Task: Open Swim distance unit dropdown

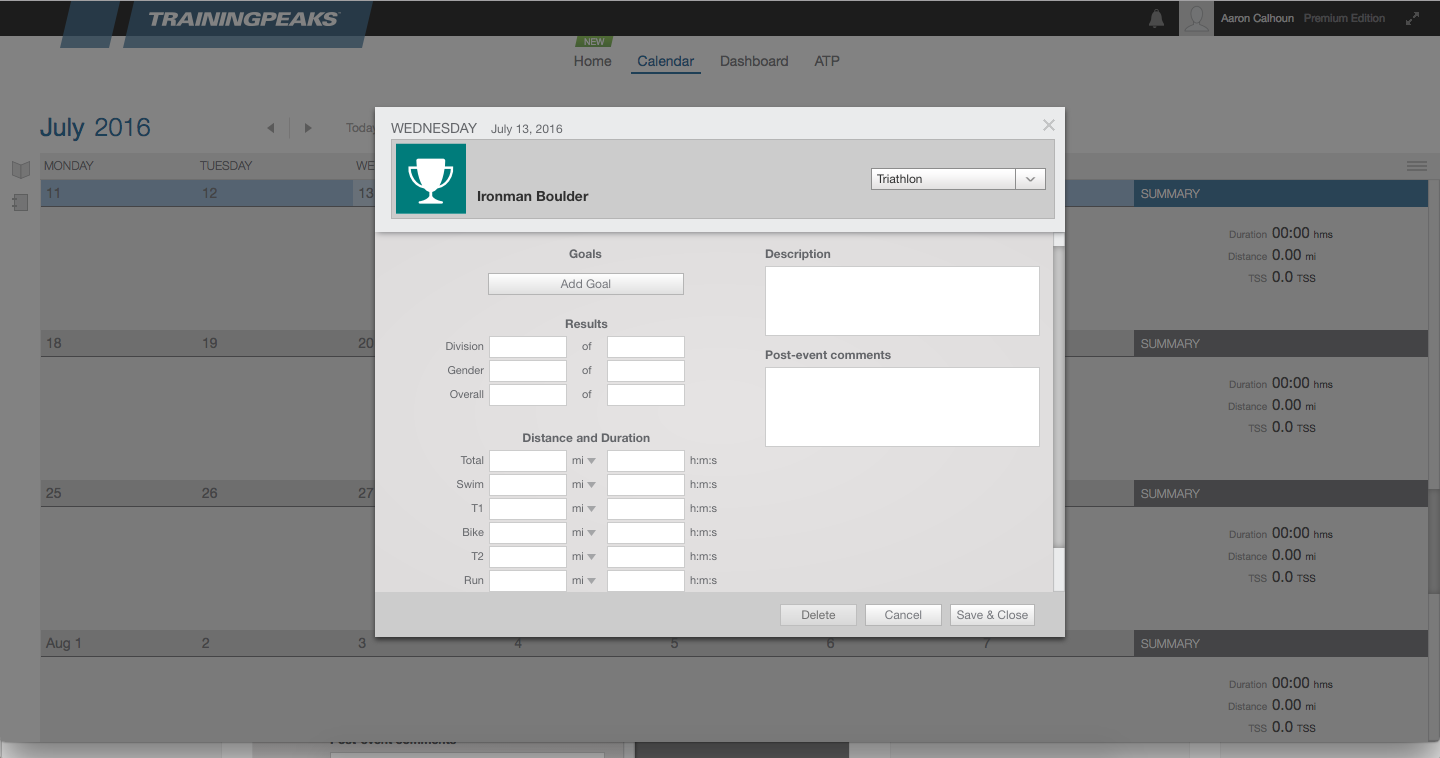Action: tap(584, 485)
